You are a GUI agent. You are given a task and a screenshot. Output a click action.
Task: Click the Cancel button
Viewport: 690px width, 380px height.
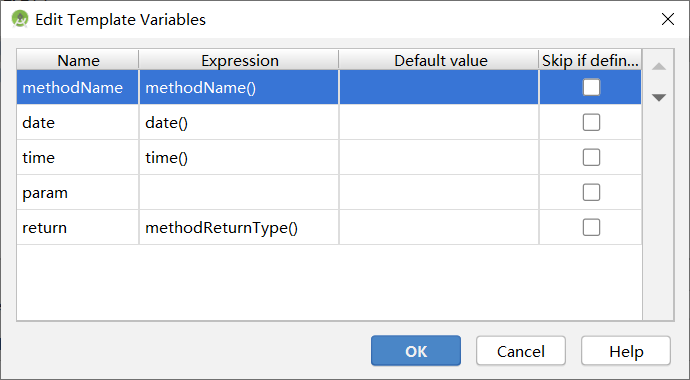coord(521,351)
